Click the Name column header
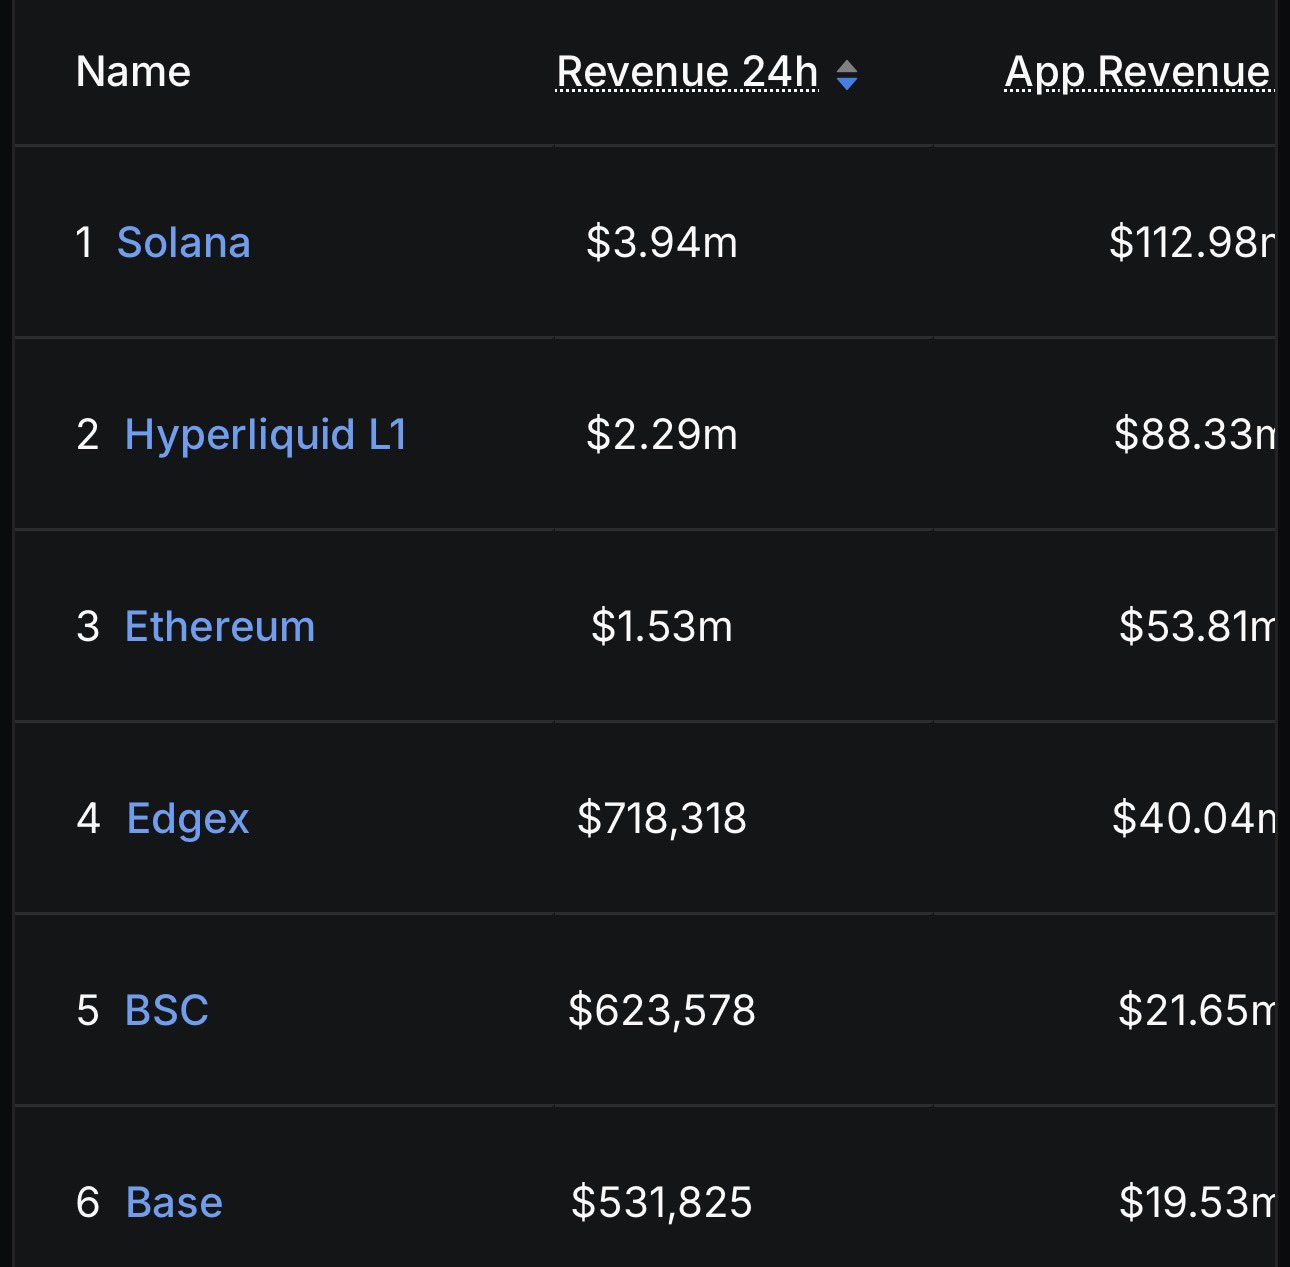This screenshot has height=1267, width=1290. pos(133,72)
